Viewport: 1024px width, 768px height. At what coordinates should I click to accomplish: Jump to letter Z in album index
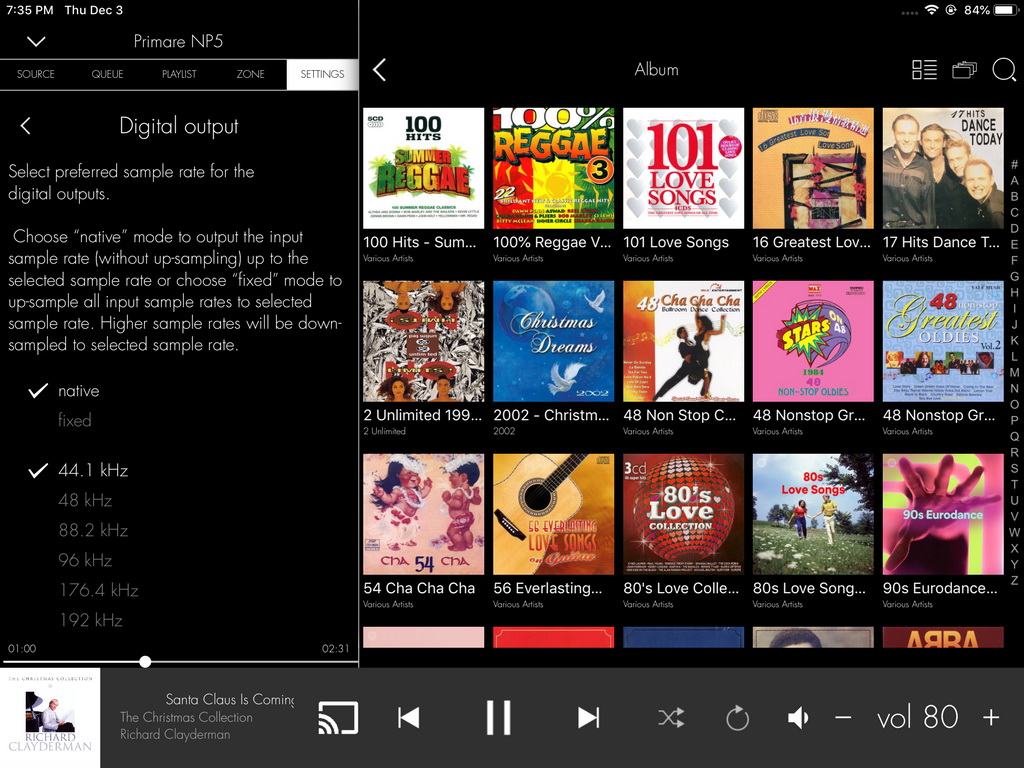(x=1014, y=580)
